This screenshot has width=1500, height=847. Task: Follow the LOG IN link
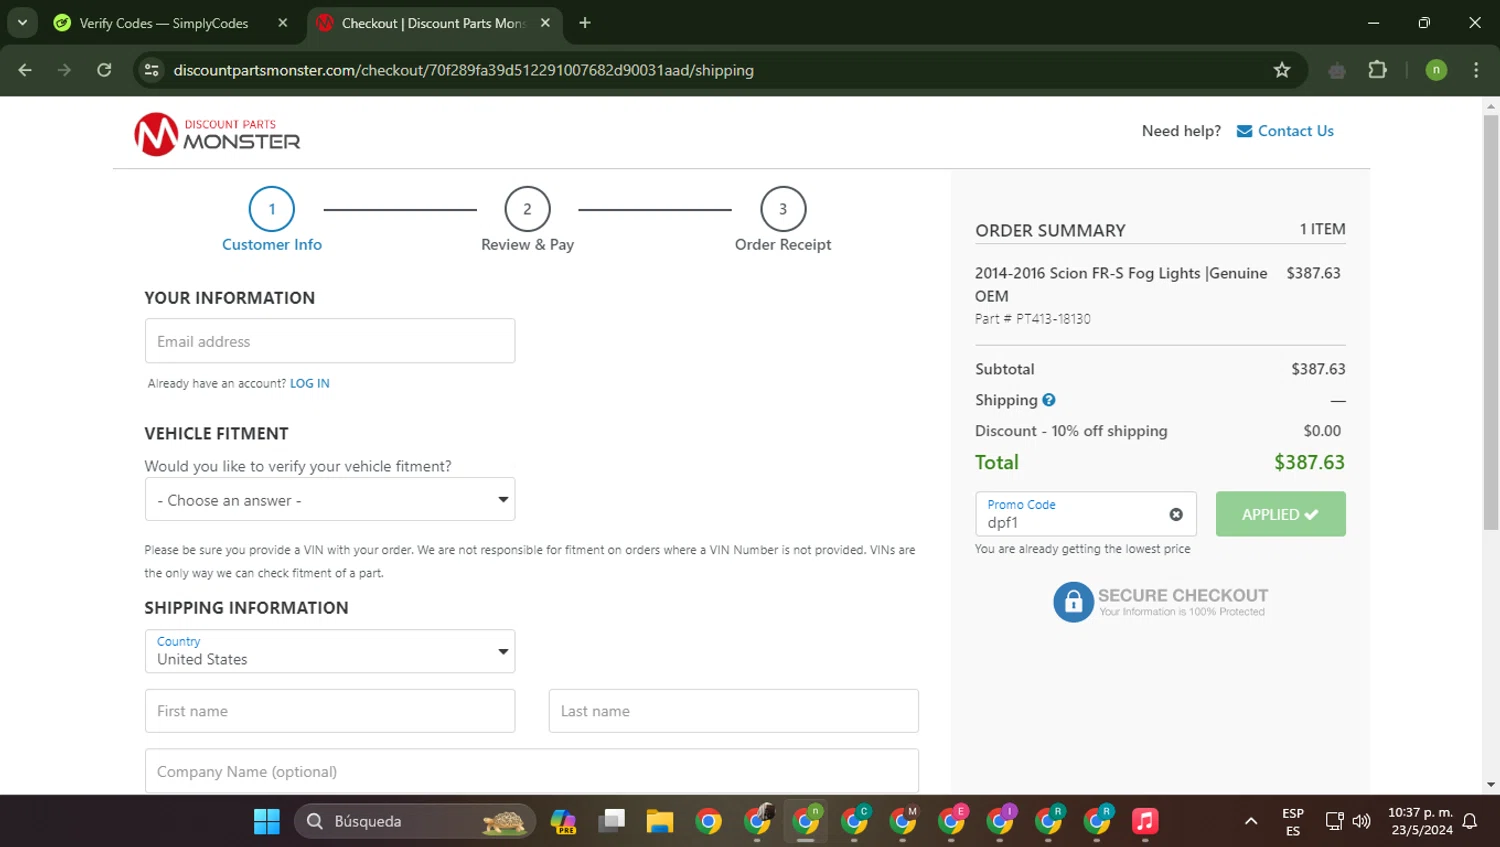309,383
